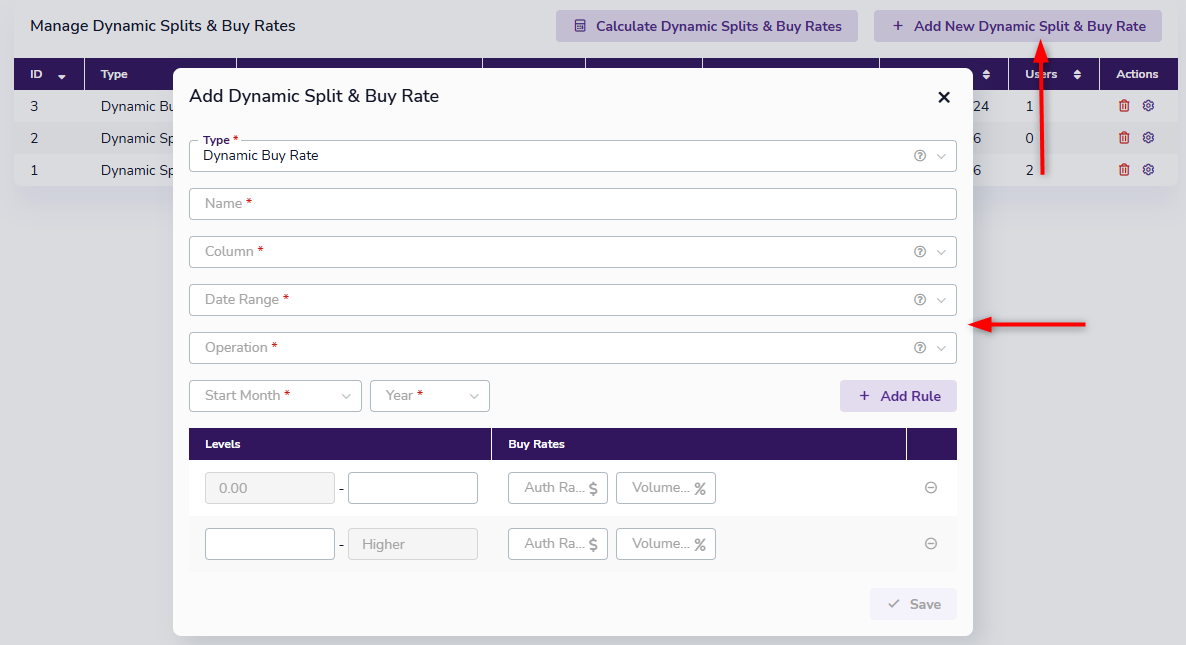Image resolution: width=1186 pixels, height=645 pixels.
Task: Click trash icon for row ID 1
Action: [x=1124, y=170]
